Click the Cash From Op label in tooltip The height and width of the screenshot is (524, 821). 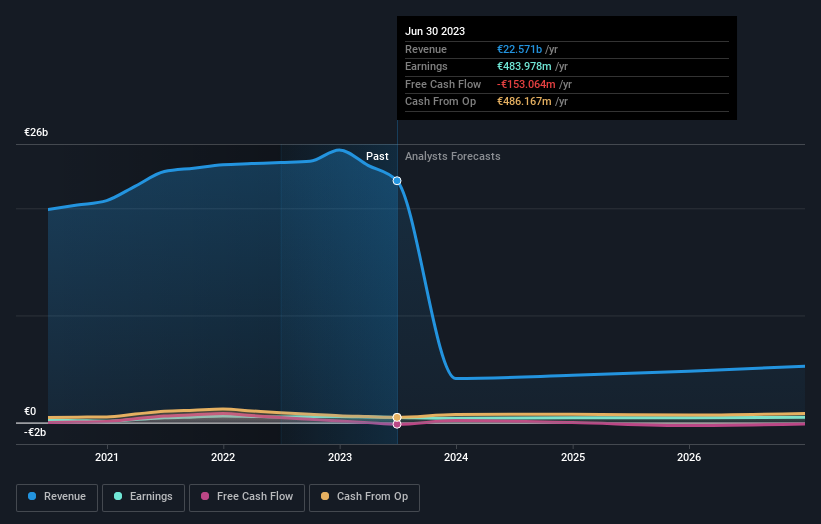pyautogui.click(x=440, y=102)
